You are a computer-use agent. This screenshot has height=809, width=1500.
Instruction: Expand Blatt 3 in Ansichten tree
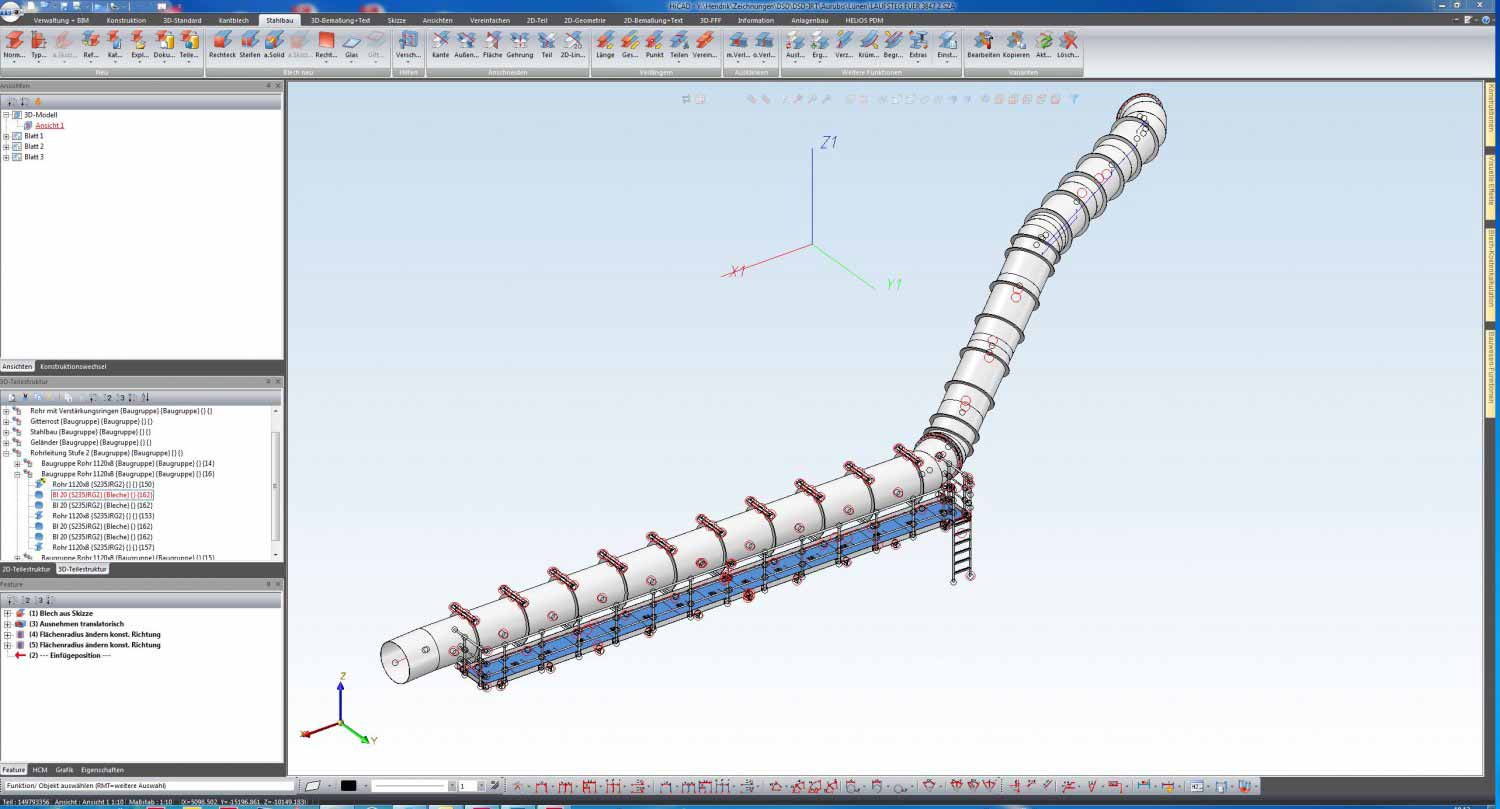pos(6,157)
